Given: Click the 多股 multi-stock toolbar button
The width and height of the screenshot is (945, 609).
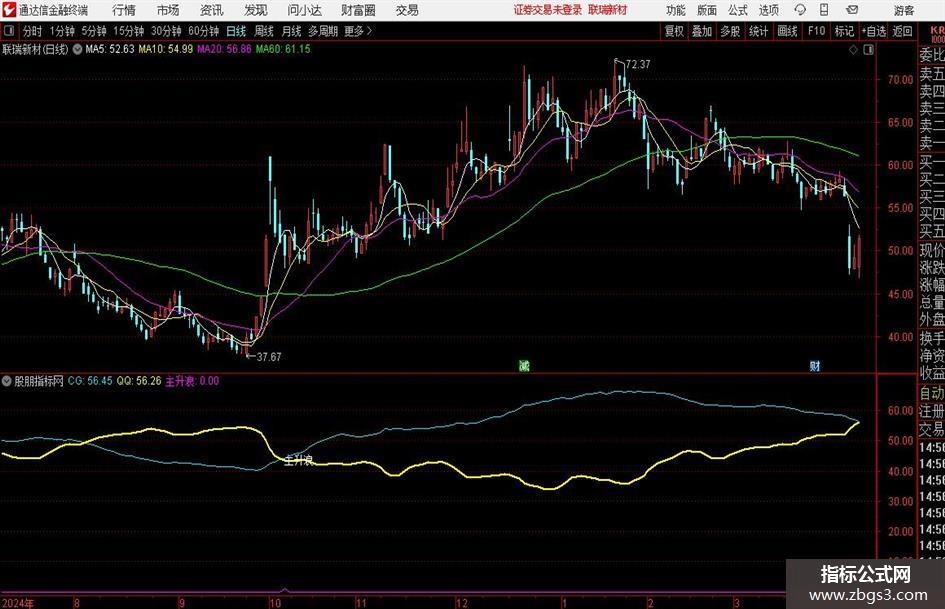Looking at the screenshot, I should [x=730, y=31].
